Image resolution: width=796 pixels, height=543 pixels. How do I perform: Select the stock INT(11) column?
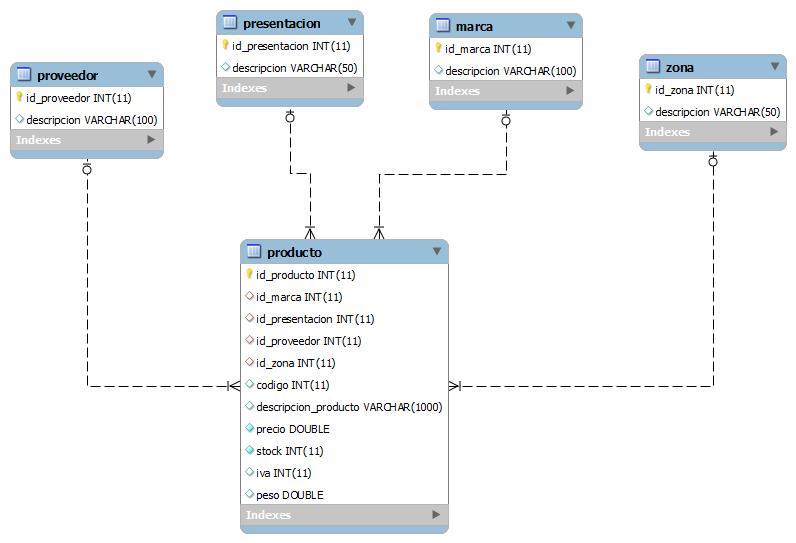point(344,451)
